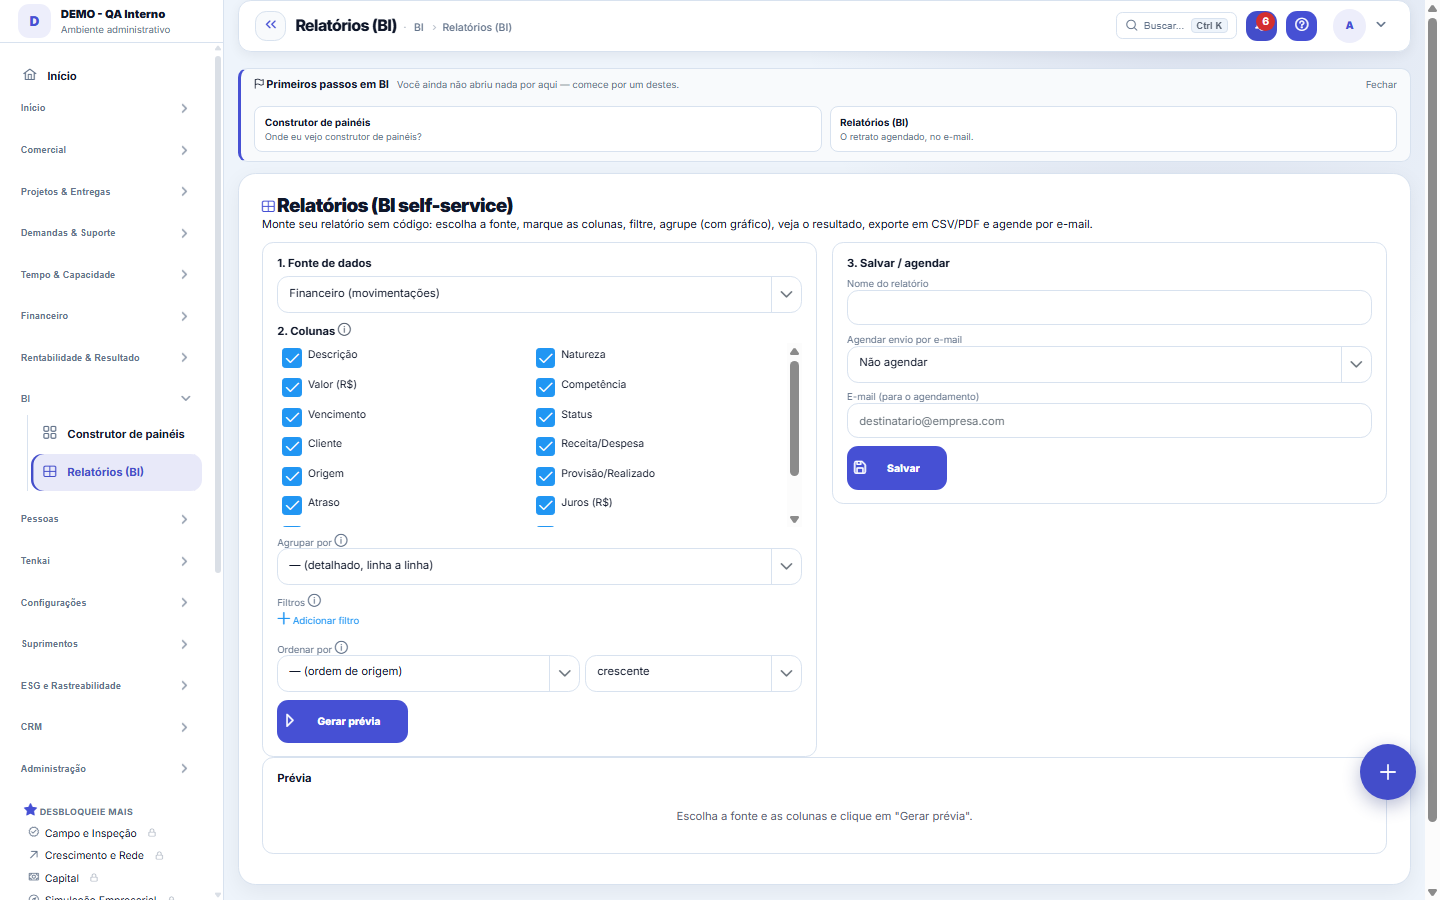Open the crescente sort direction dropdown
Screen dimensions: 1440x900
click(693, 673)
